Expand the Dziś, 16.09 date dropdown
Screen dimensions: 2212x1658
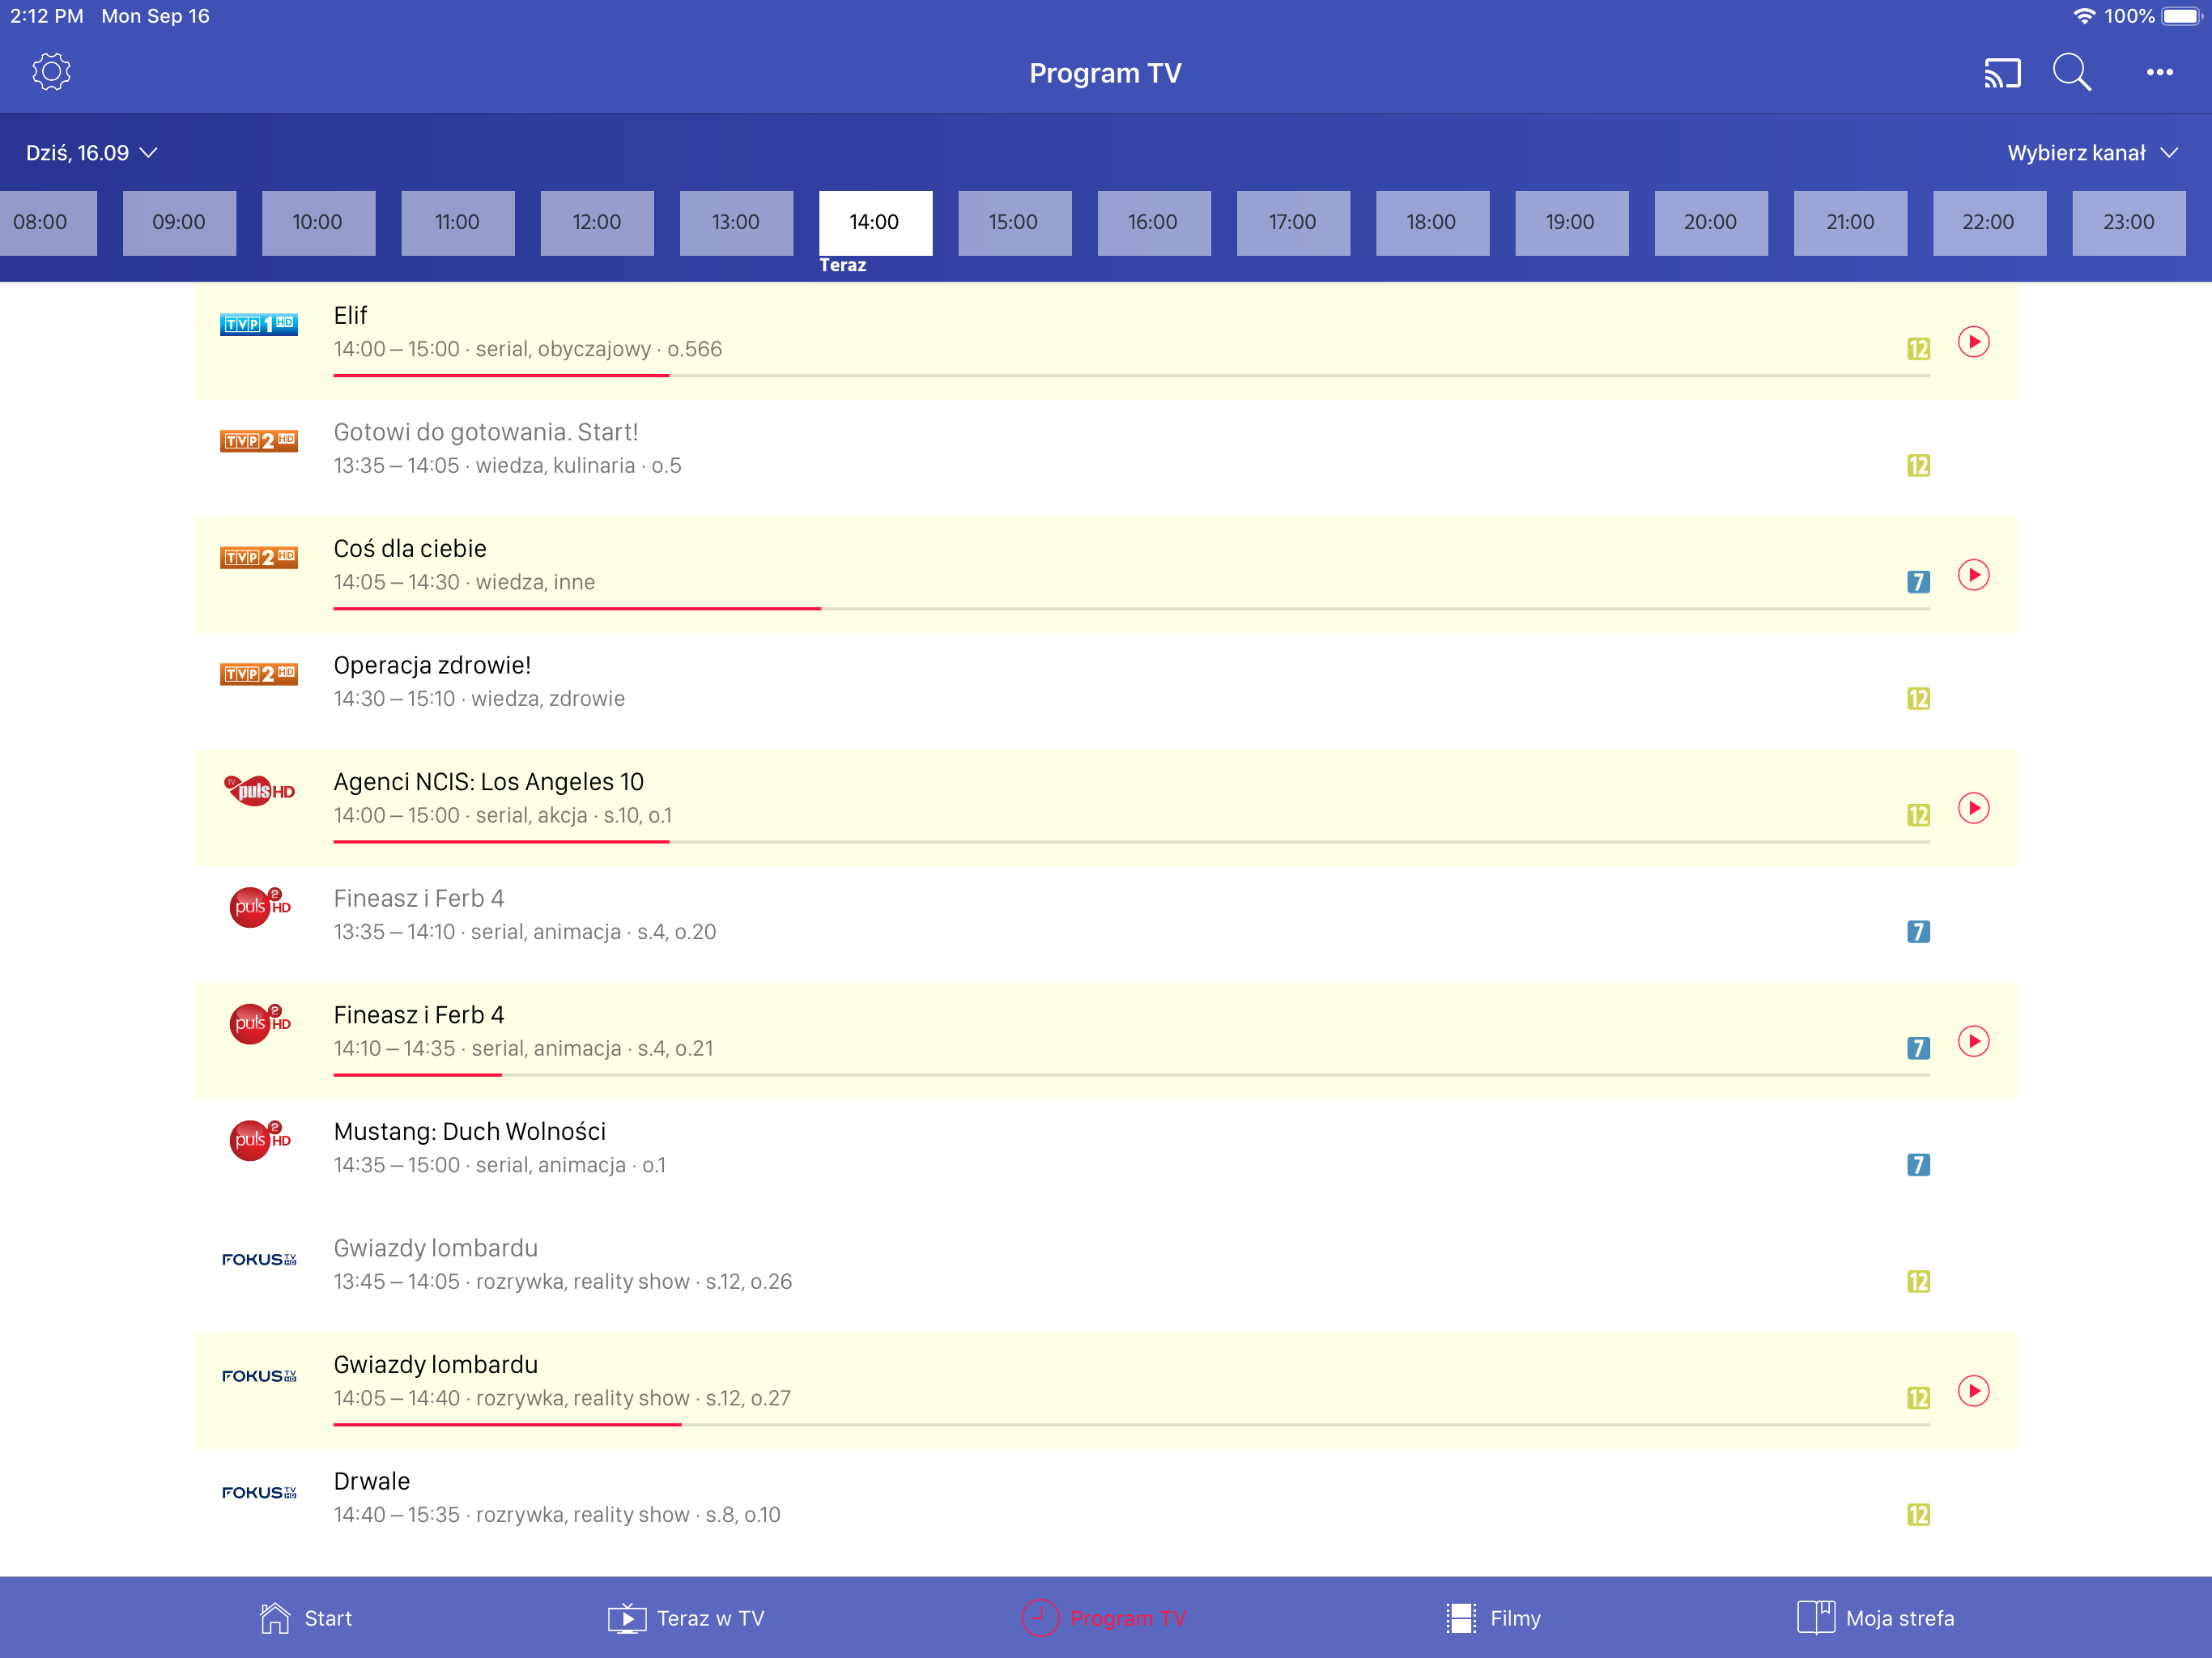pyautogui.click(x=92, y=153)
